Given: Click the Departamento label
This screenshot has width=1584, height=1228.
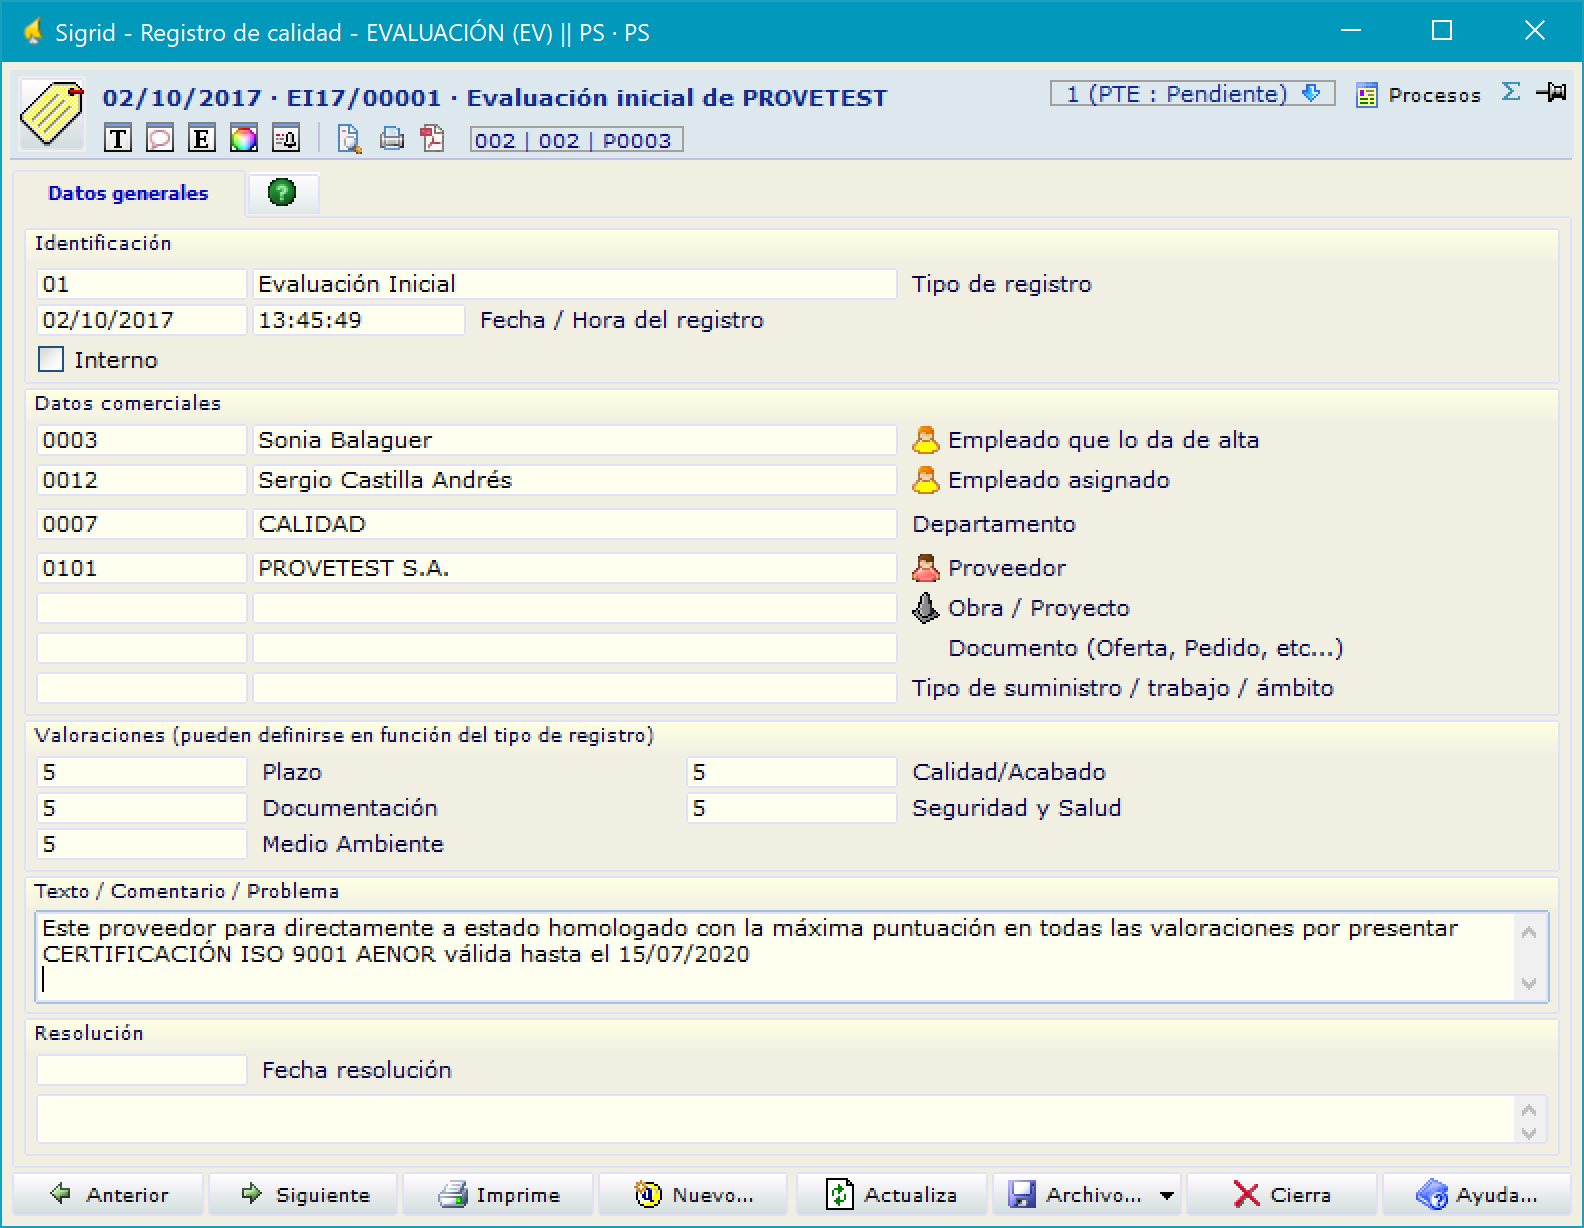Looking at the screenshot, I should click(x=994, y=524).
